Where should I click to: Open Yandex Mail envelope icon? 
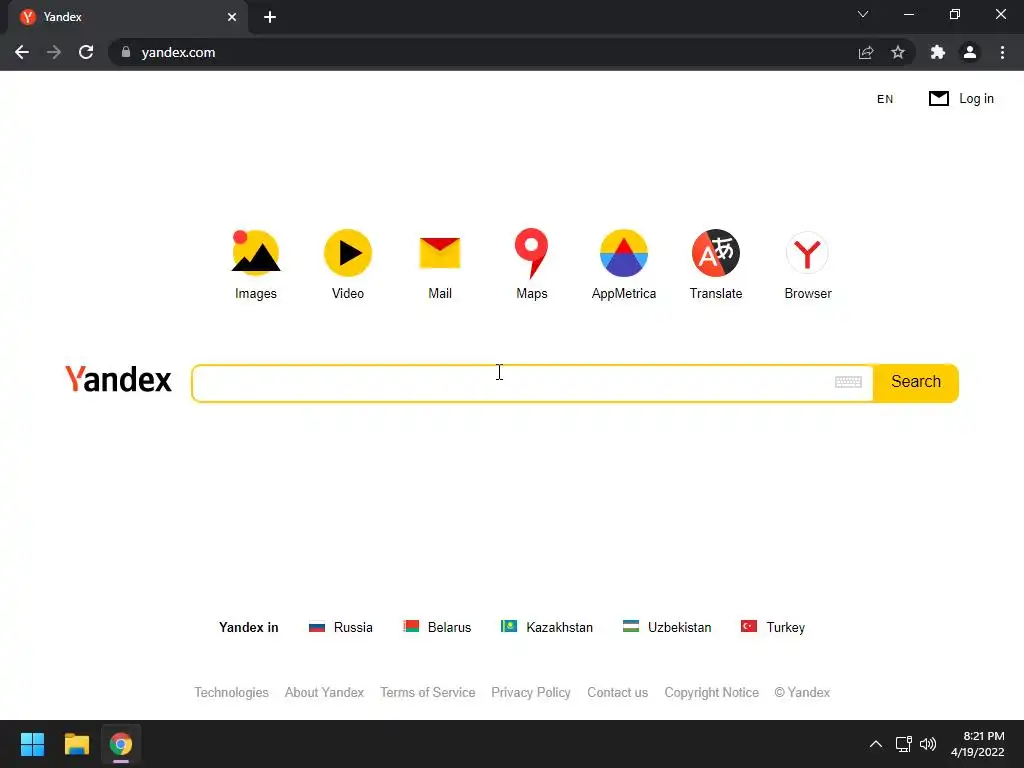(440, 252)
